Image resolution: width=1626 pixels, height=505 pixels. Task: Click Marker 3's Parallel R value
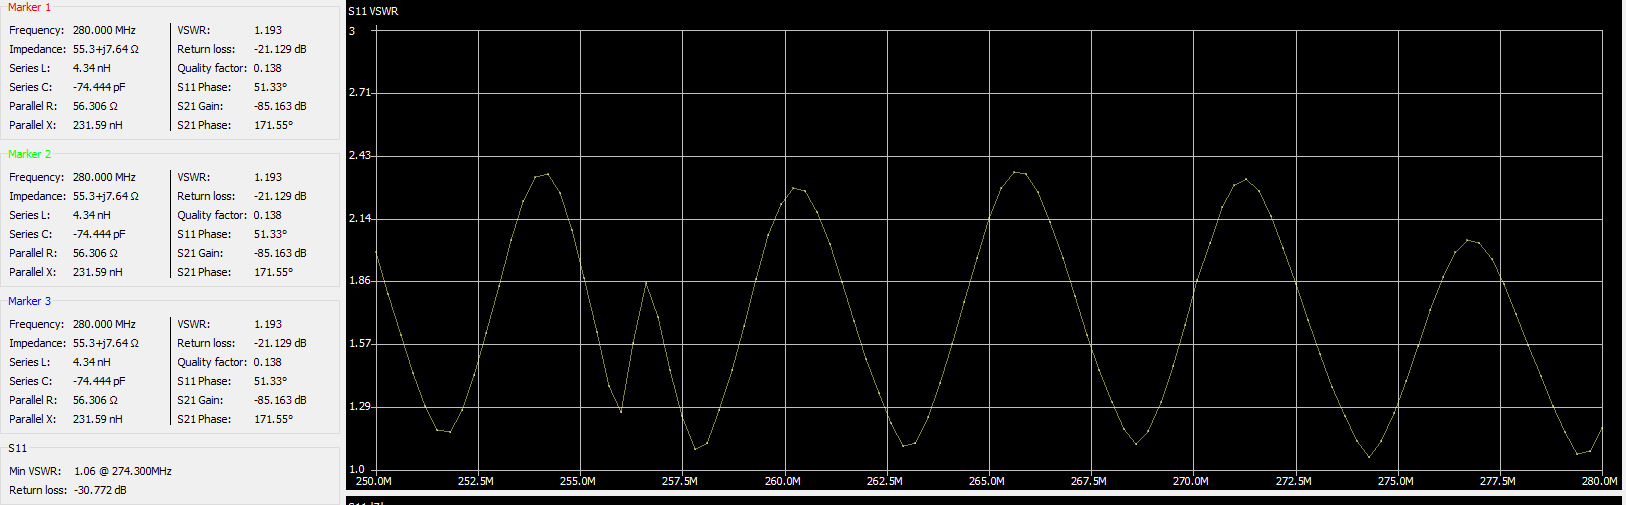pos(95,400)
